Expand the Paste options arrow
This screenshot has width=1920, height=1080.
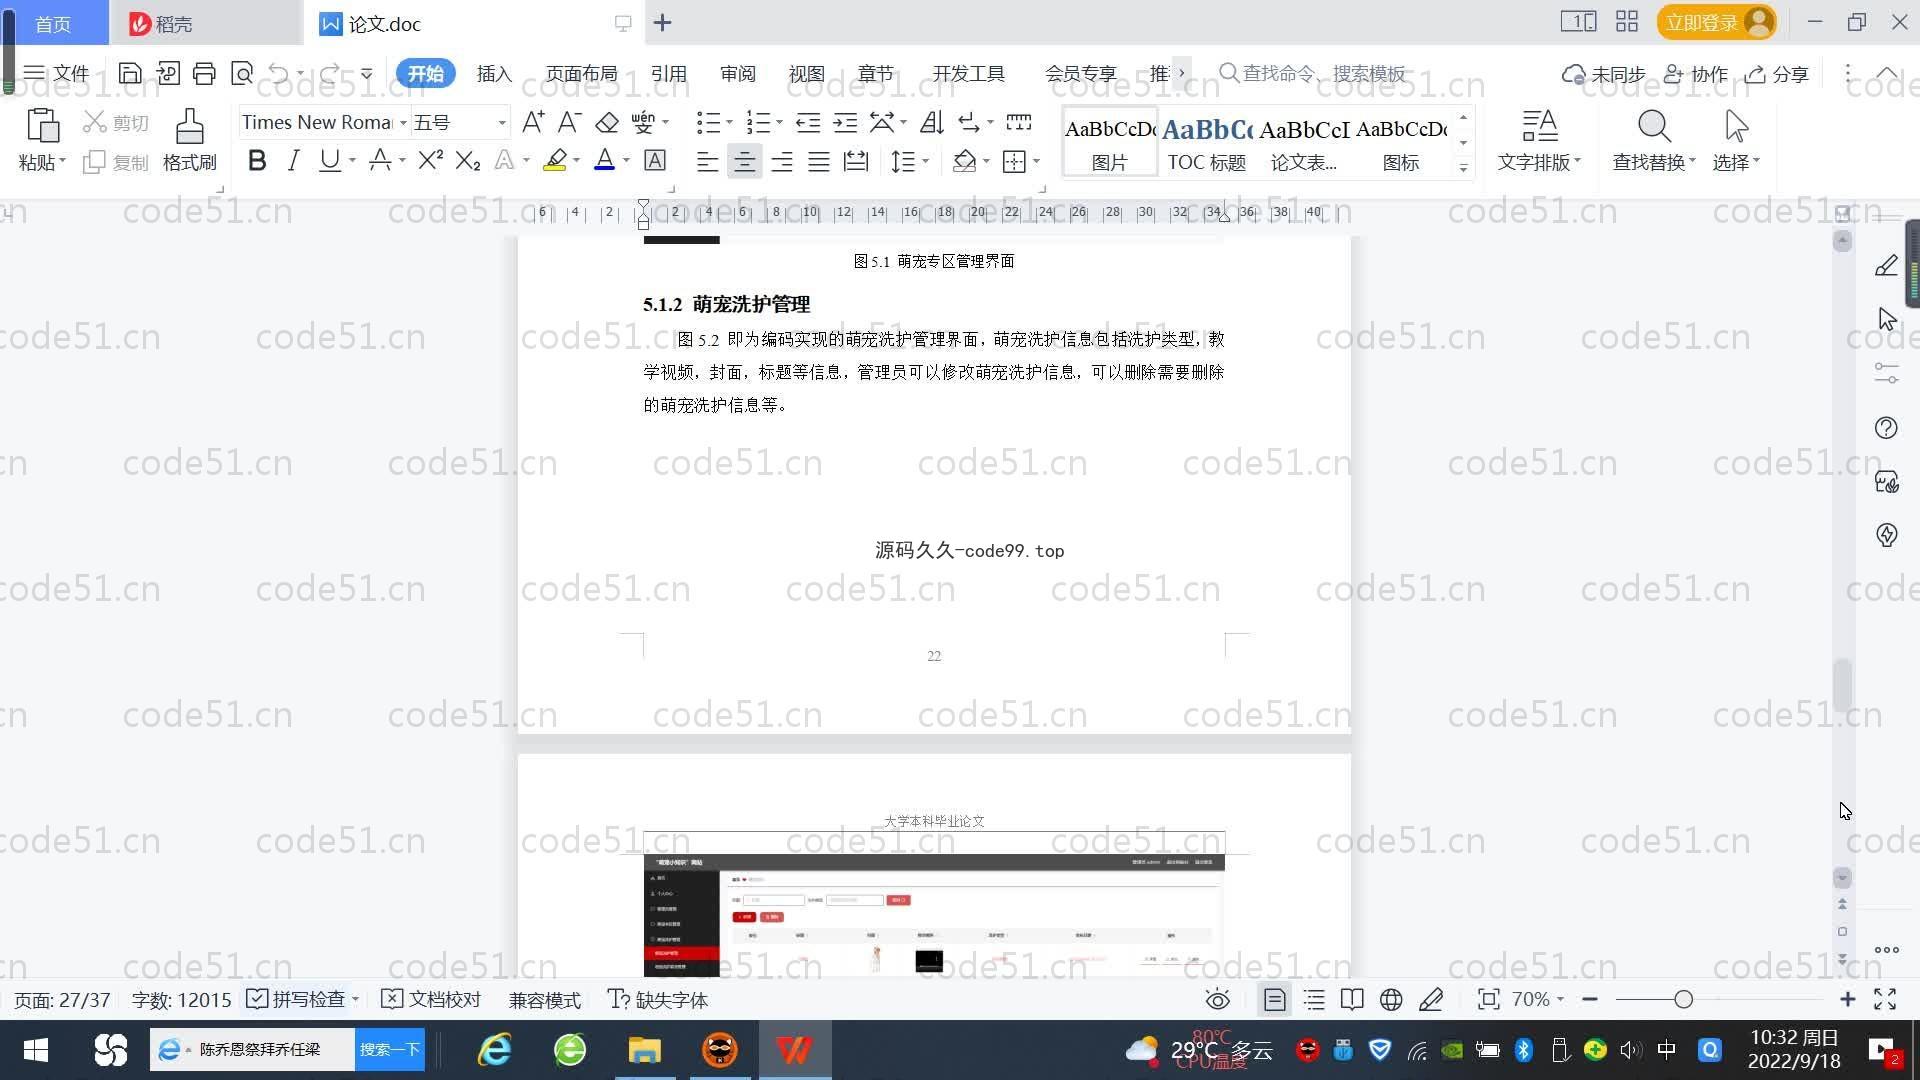[x=62, y=161]
